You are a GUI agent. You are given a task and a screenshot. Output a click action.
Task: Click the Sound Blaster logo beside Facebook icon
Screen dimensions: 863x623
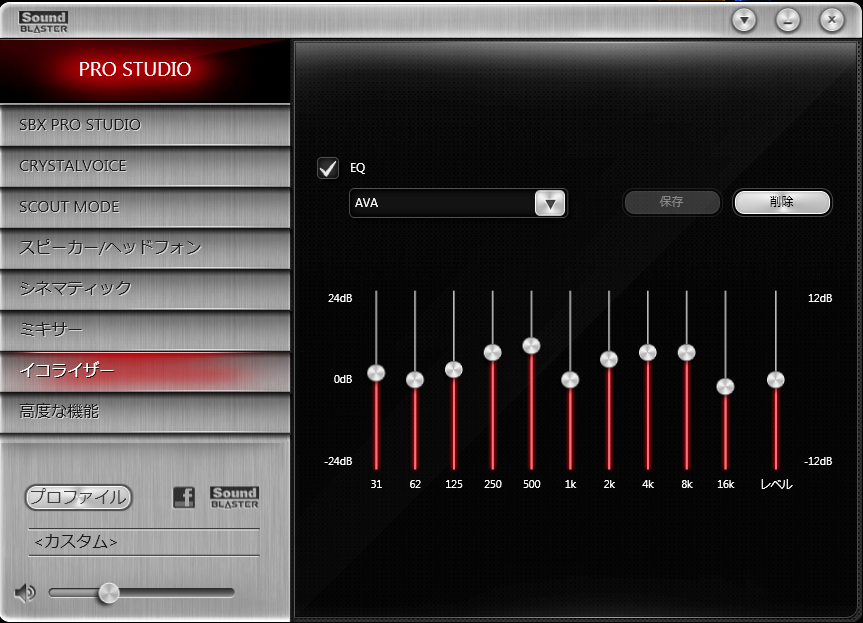pos(234,497)
